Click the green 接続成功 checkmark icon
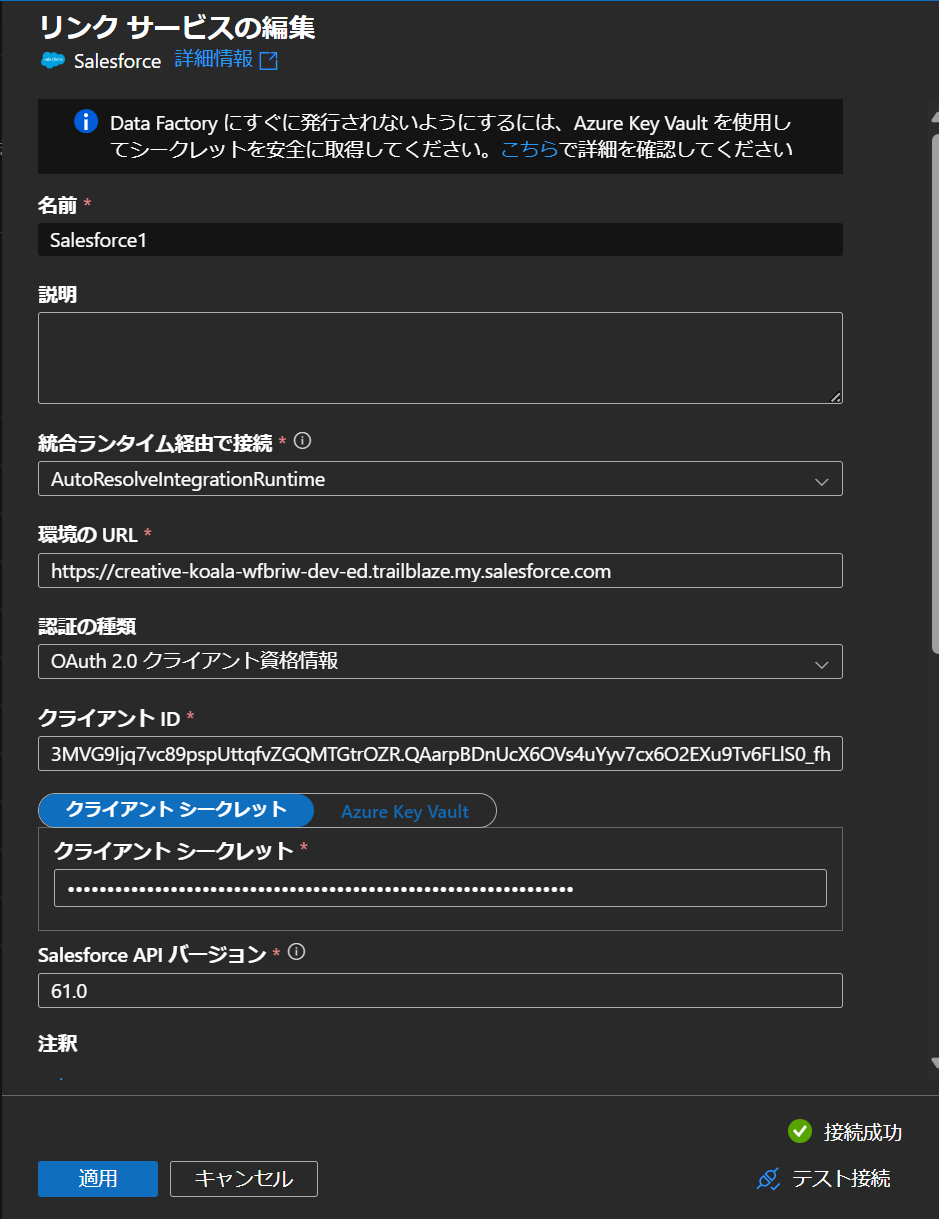939x1219 pixels. click(x=799, y=1131)
